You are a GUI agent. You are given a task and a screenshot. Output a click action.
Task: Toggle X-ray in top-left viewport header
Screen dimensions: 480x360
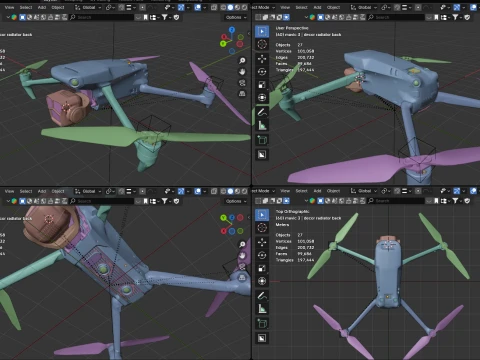point(214,7)
